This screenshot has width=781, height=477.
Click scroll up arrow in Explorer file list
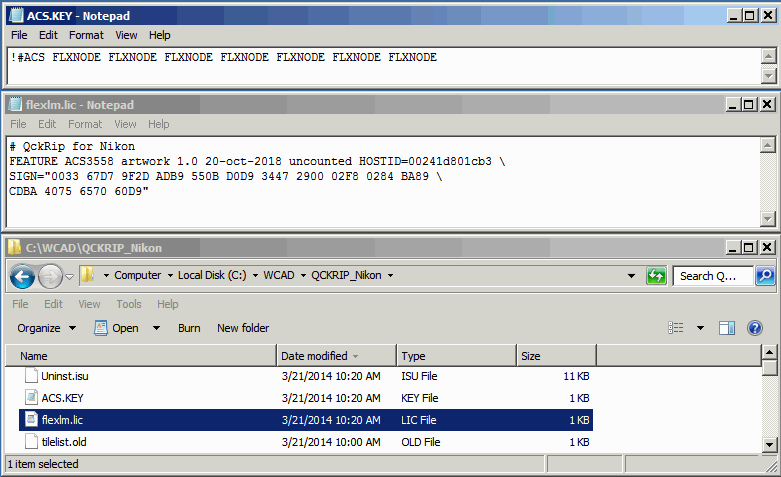tap(770, 353)
